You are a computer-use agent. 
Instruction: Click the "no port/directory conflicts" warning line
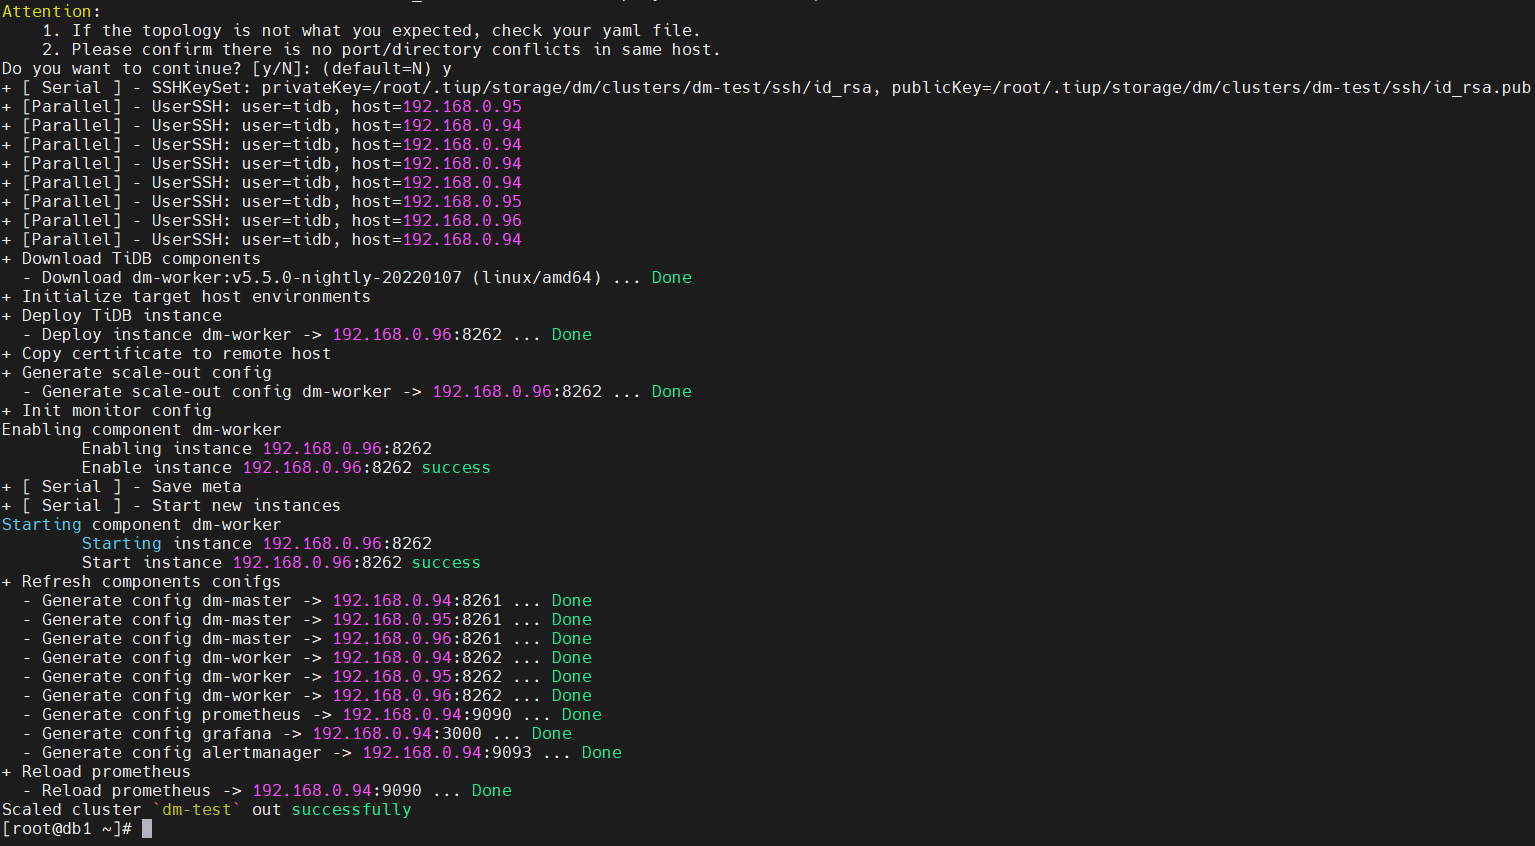click(381, 50)
